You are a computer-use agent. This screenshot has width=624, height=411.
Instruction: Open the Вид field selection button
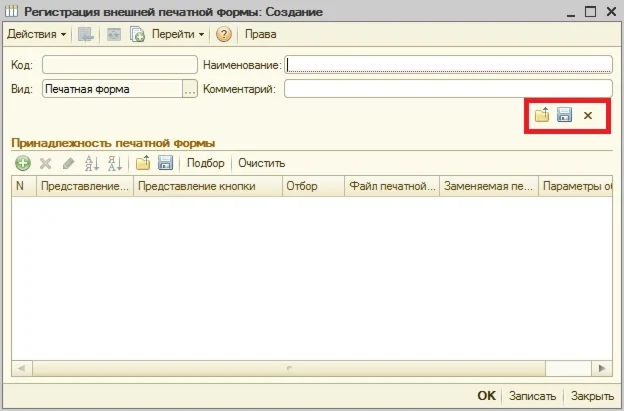(190, 89)
